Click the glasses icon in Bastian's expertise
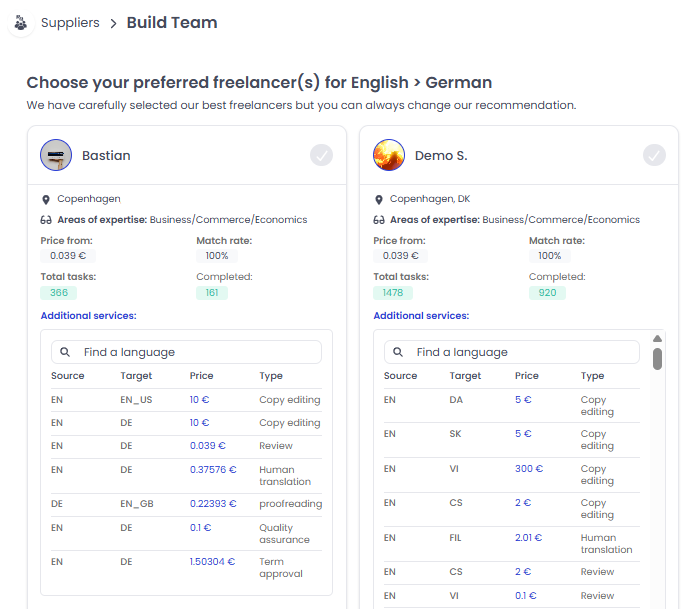 point(46,220)
